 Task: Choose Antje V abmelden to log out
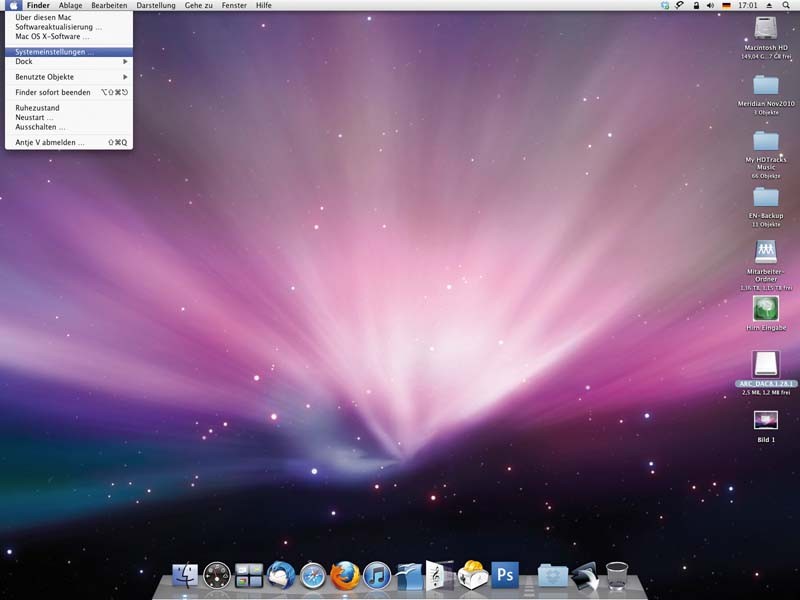[x=69, y=142]
